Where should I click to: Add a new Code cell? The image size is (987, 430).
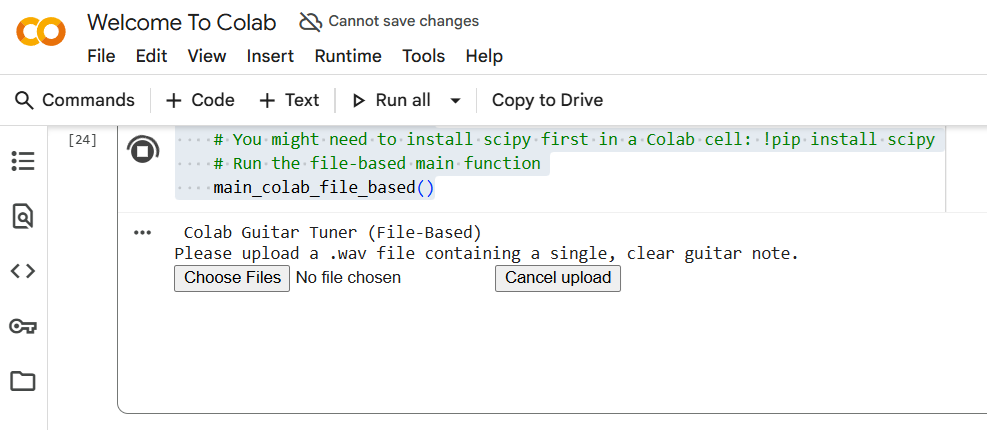(x=200, y=100)
